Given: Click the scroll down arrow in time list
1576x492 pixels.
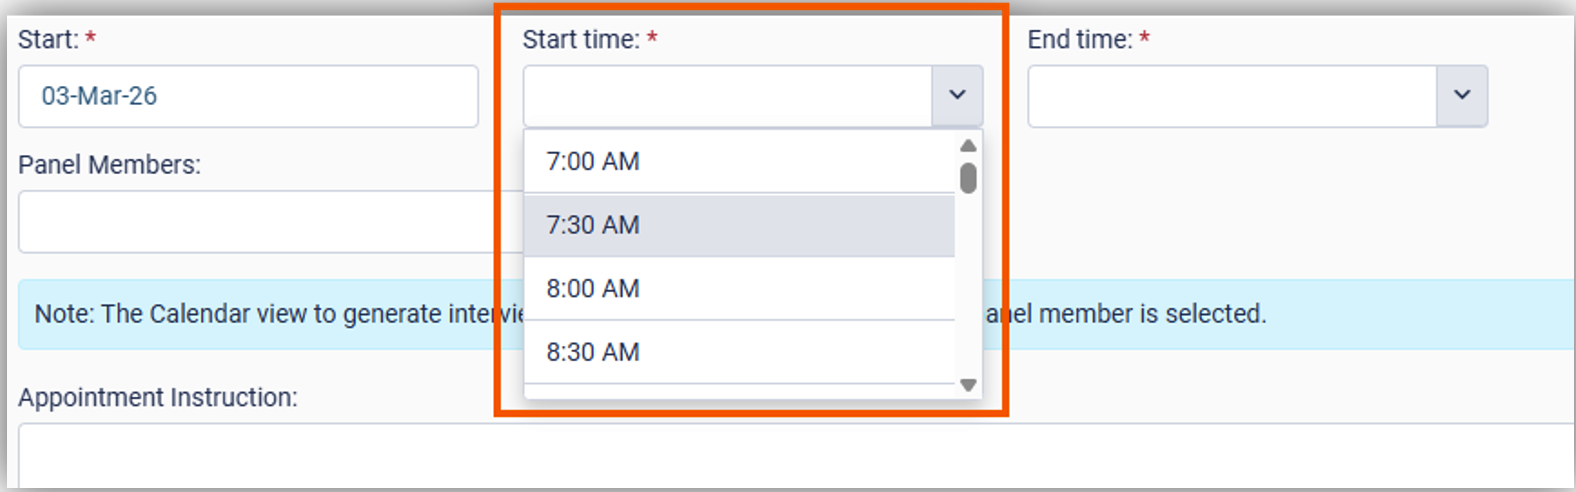Looking at the screenshot, I should coord(968,385).
